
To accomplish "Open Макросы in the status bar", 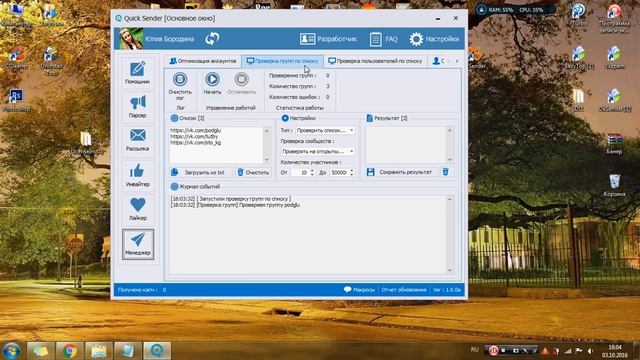I will pyautogui.click(x=359, y=289).
